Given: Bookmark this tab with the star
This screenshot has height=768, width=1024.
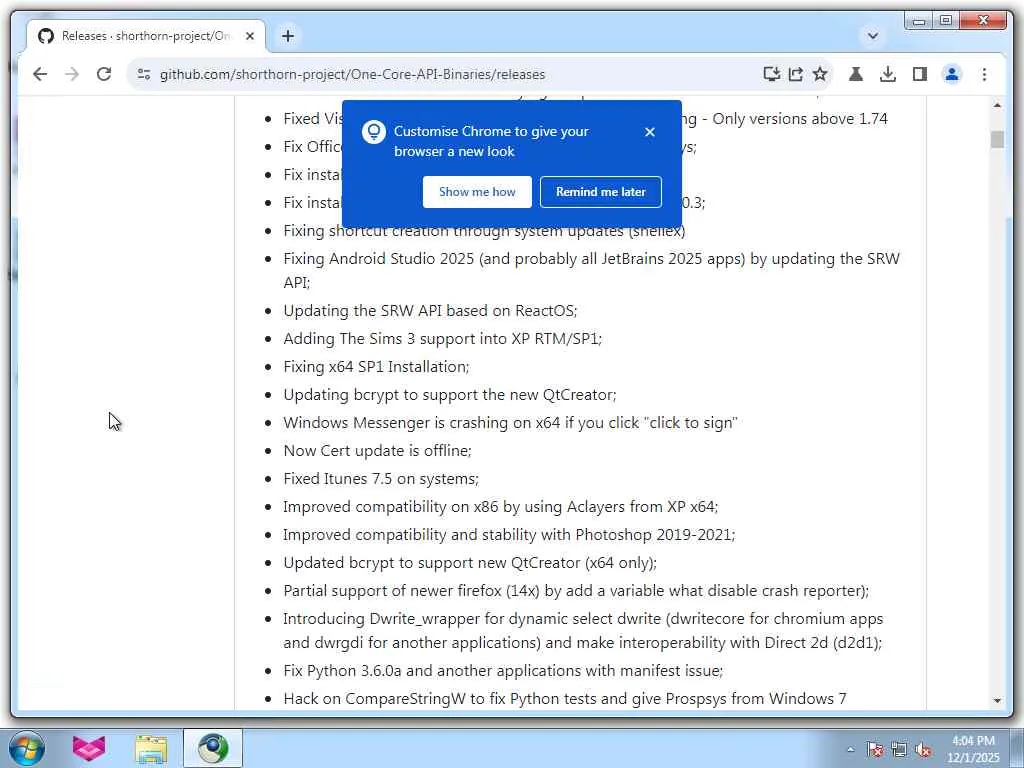Looking at the screenshot, I should click(x=820, y=74).
